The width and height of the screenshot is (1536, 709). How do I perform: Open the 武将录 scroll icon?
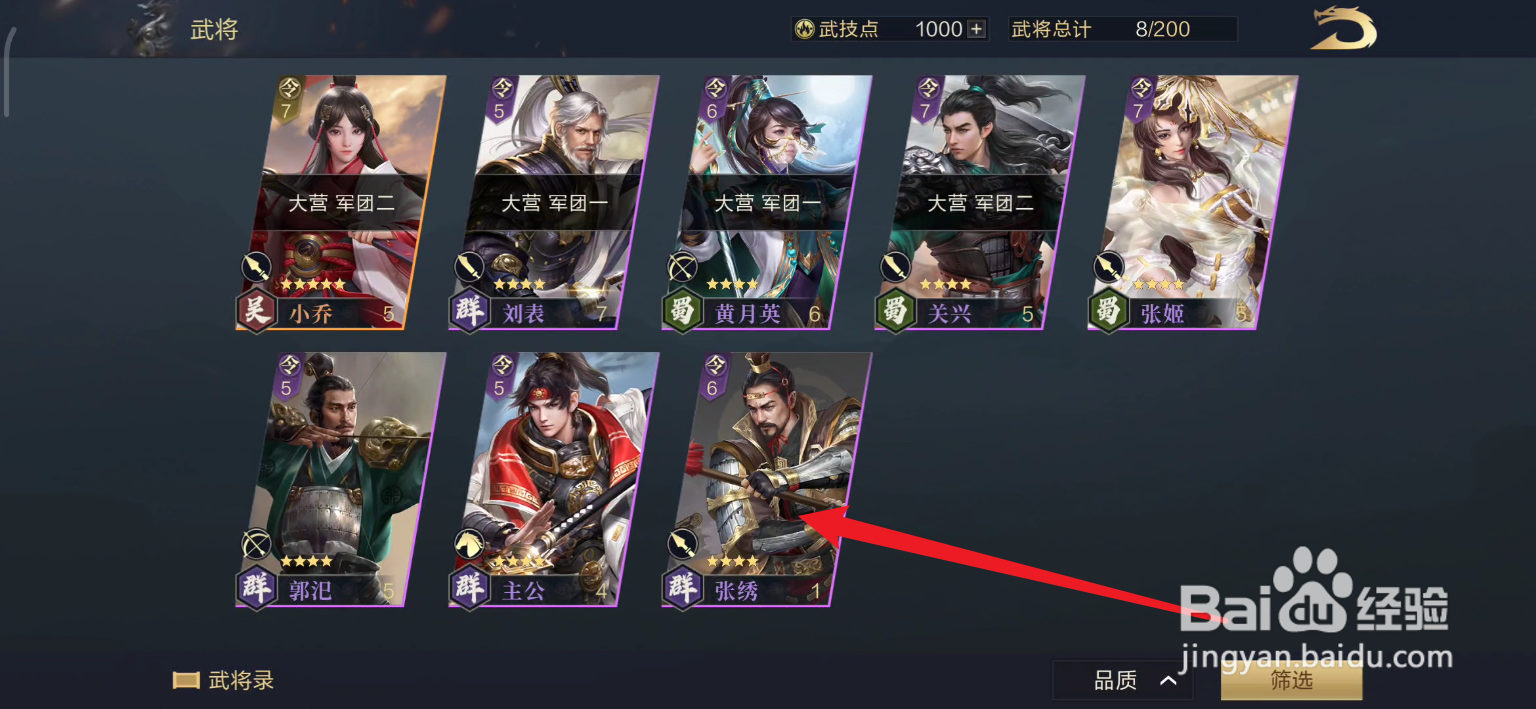187,681
